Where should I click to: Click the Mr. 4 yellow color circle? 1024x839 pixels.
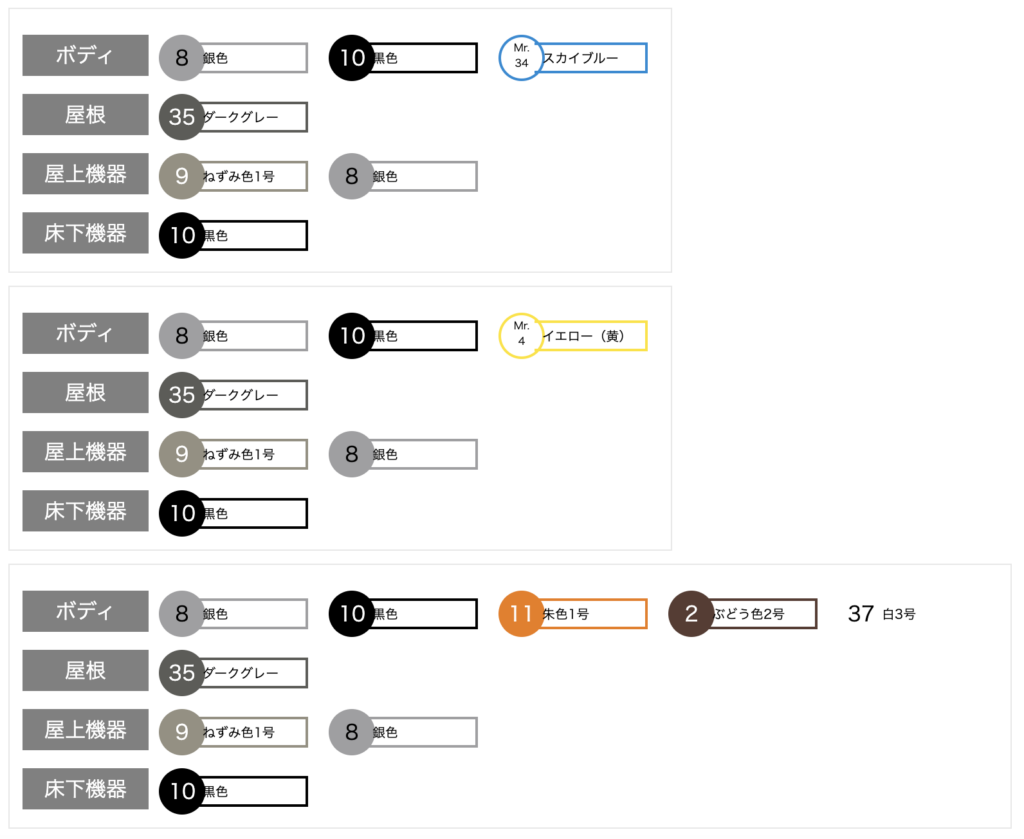[521, 336]
